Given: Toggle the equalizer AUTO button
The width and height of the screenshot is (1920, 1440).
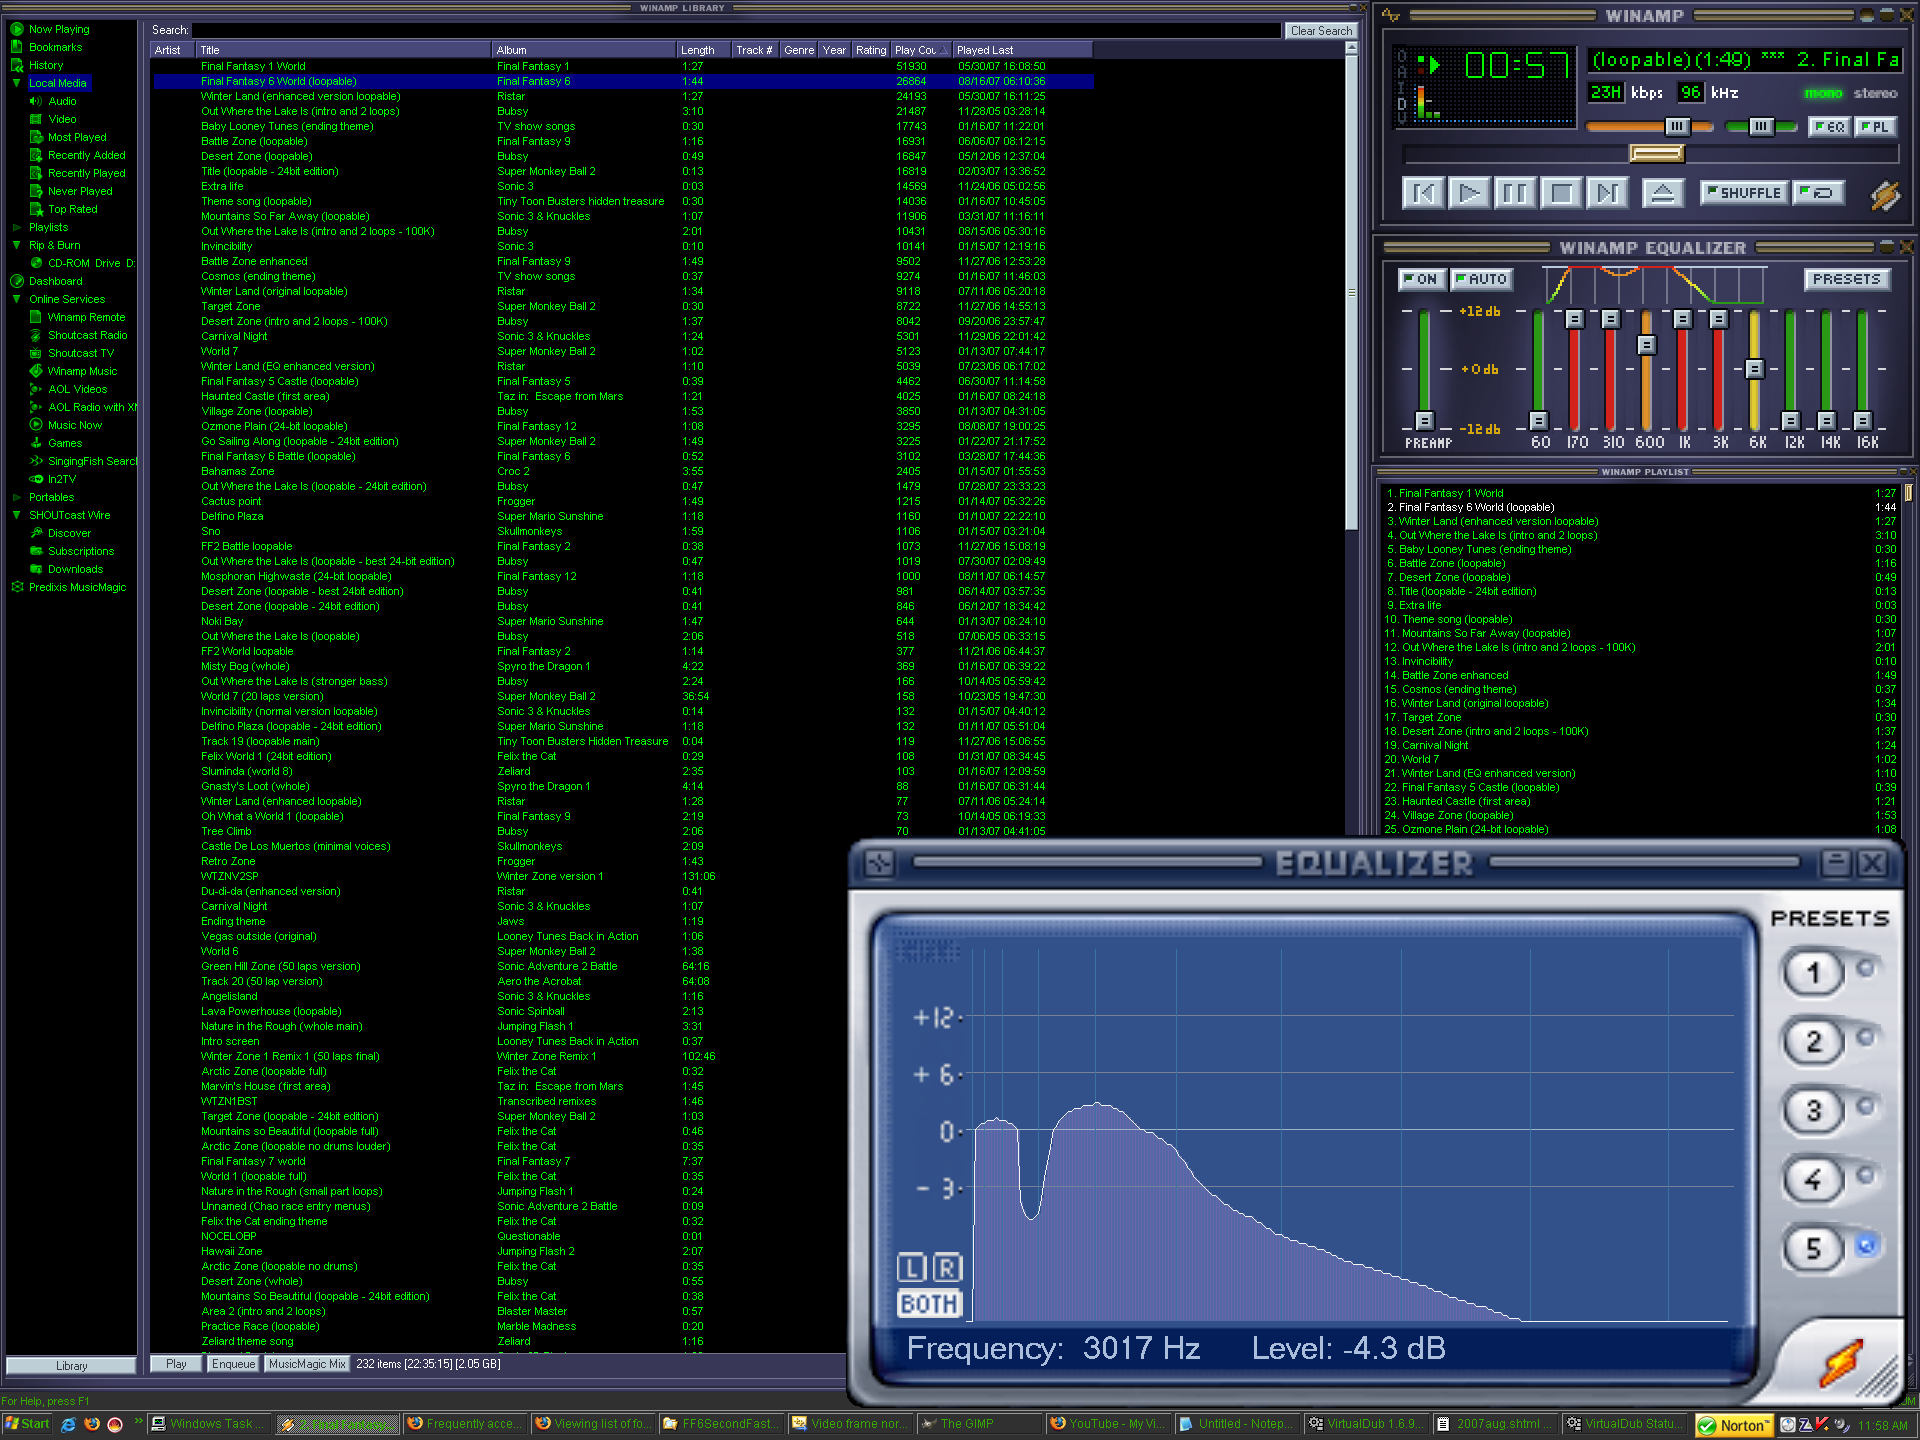Looking at the screenshot, I should 1481,279.
